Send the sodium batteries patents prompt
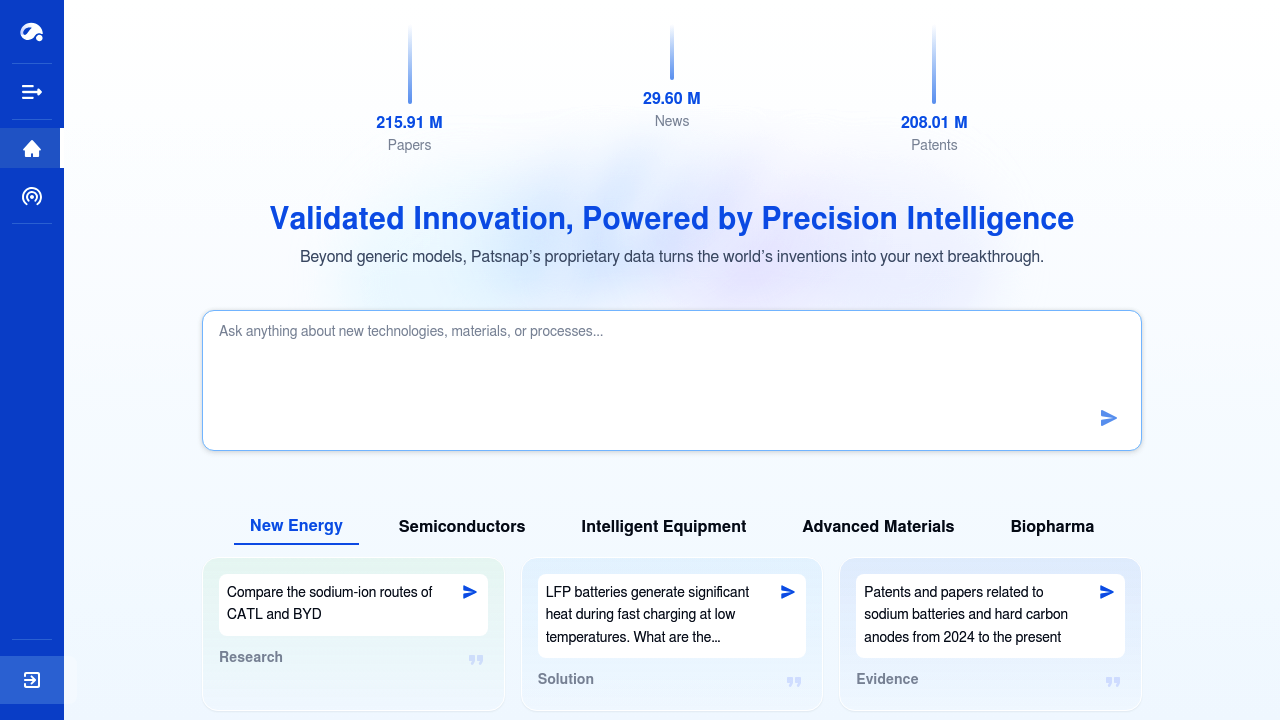The width and height of the screenshot is (1280, 720). 1107,592
